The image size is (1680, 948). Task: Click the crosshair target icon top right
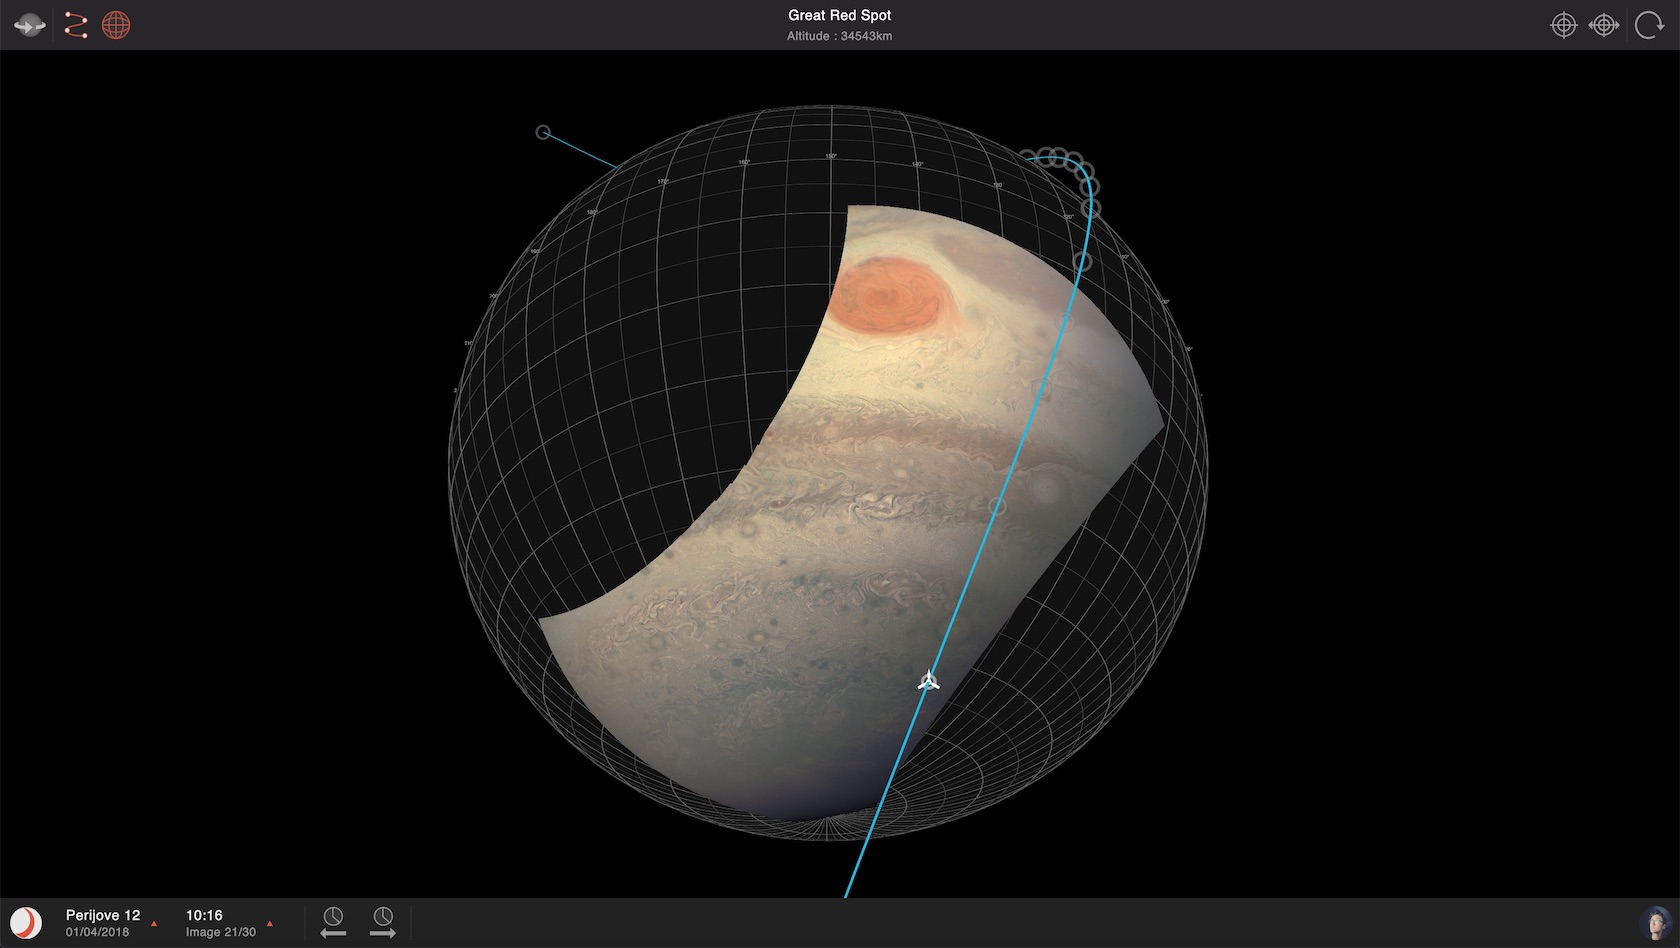1563,24
